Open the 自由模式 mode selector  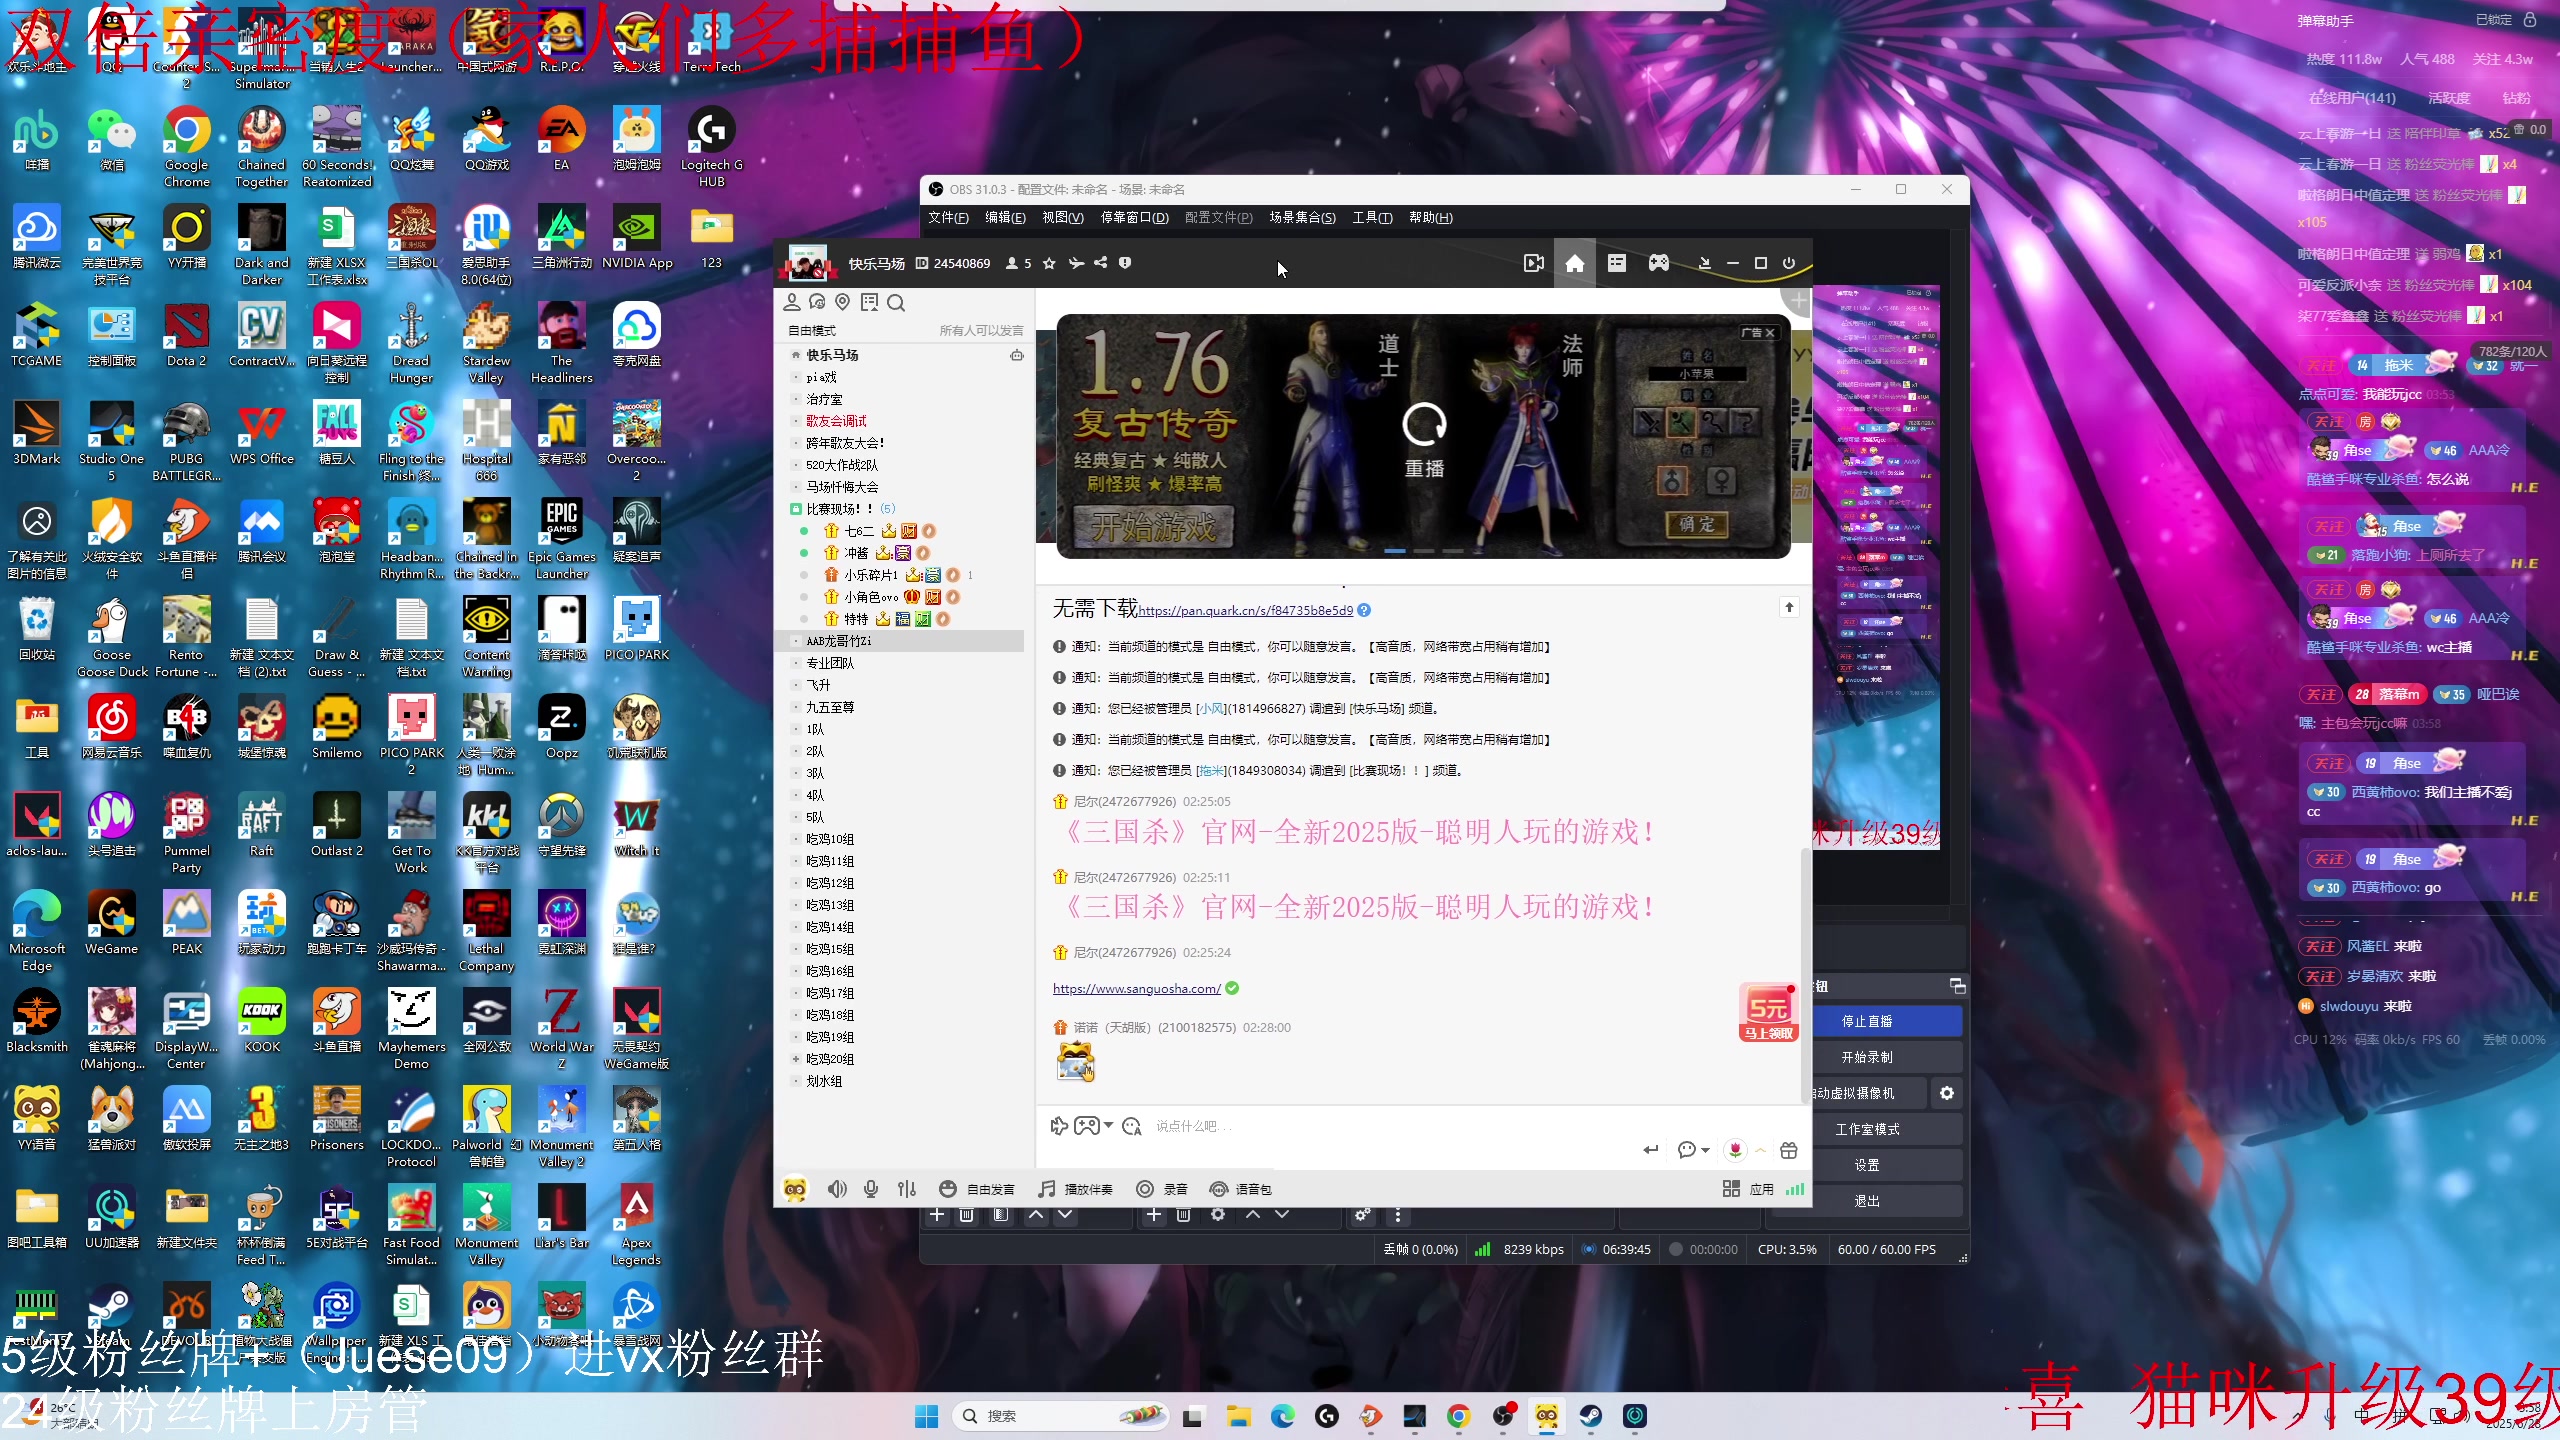click(812, 330)
